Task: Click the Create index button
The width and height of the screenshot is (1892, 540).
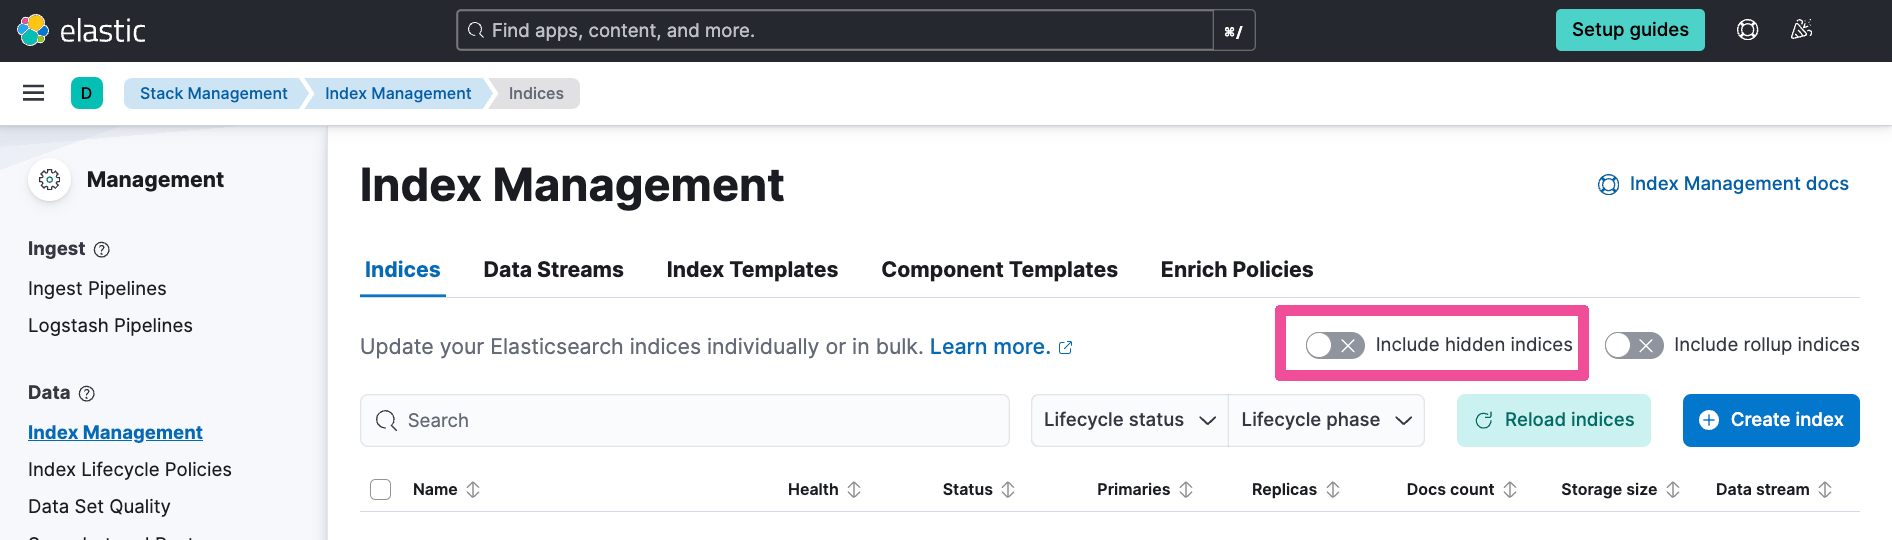Action: point(1771,420)
